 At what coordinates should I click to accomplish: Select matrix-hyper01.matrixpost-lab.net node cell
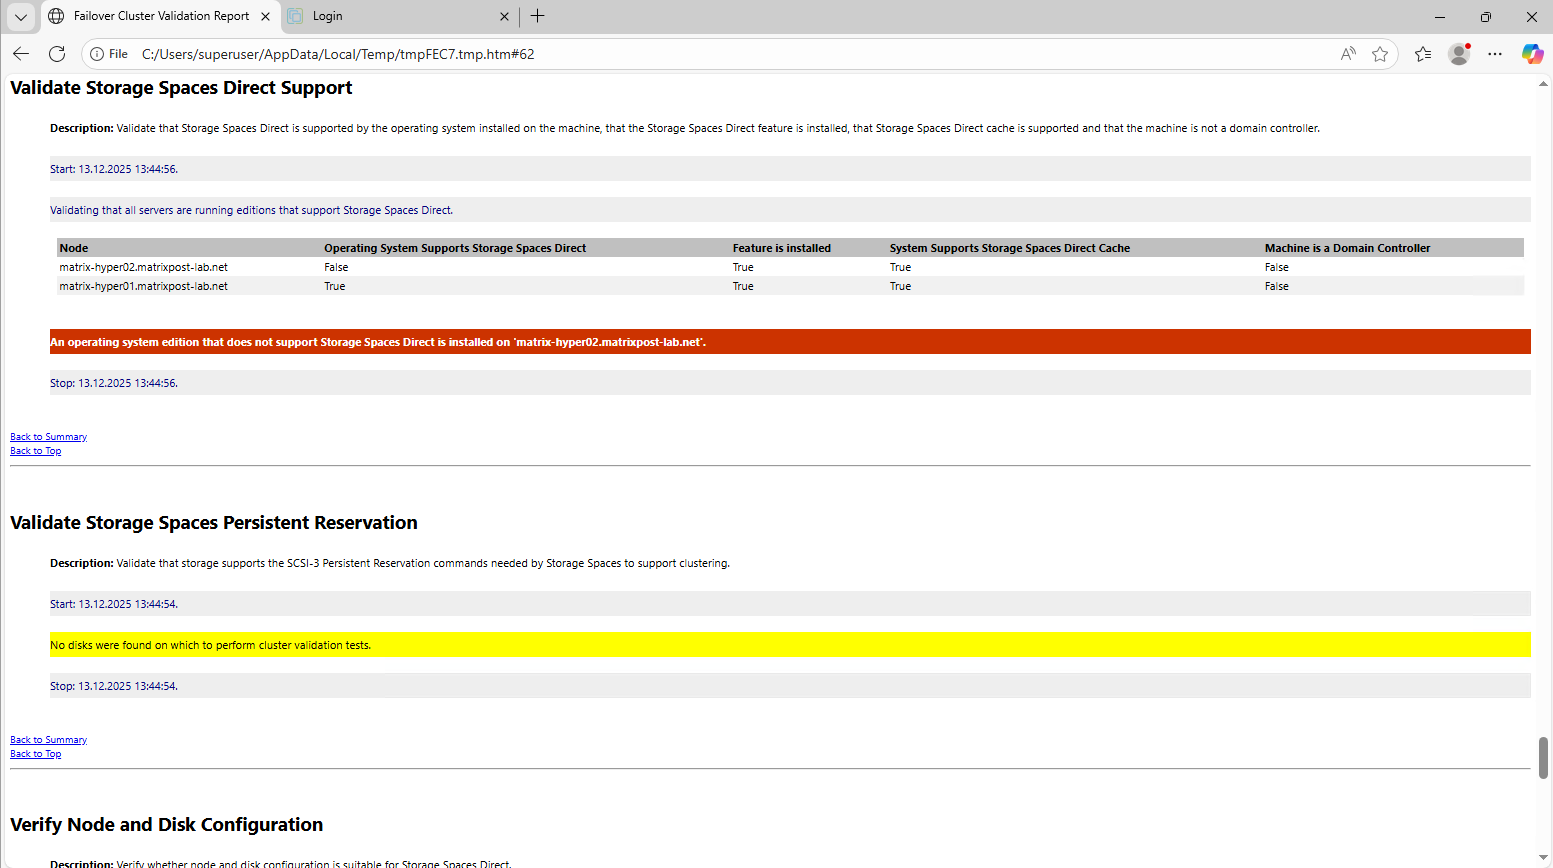click(143, 286)
